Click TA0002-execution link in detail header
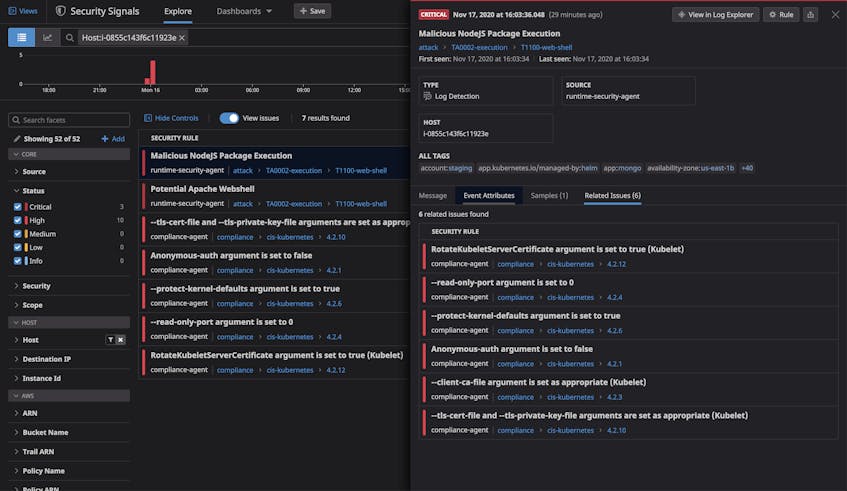The height and width of the screenshot is (491, 847). click(x=479, y=48)
